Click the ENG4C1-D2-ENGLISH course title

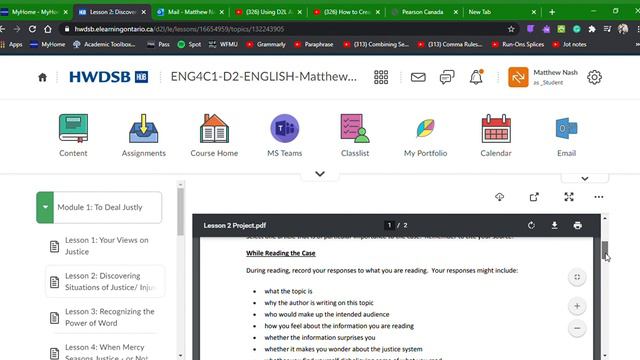coord(264,77)
